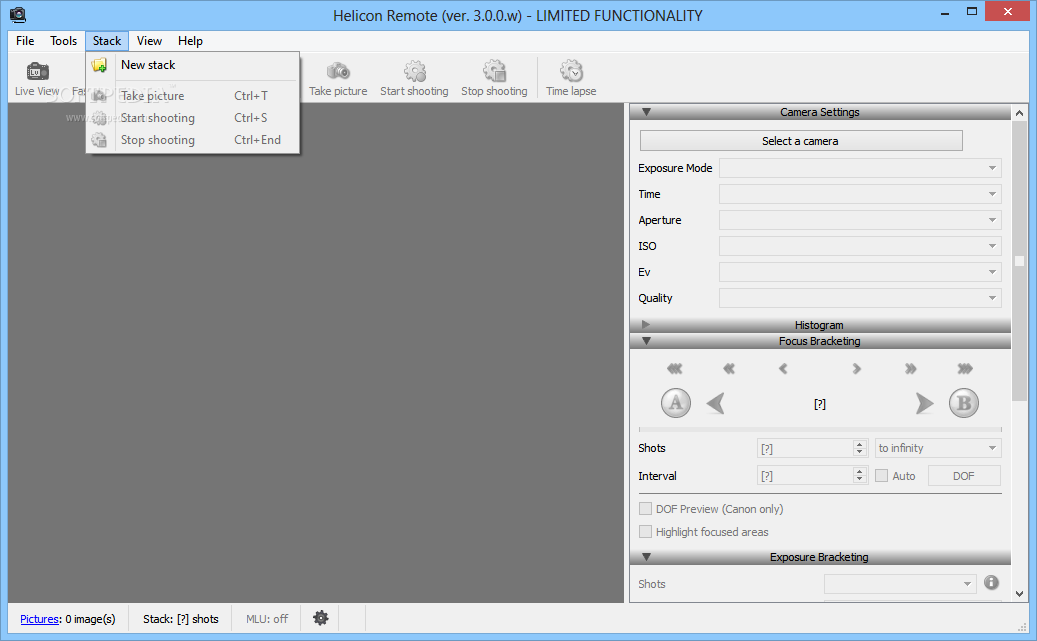Click double right focus step arrow
Screen dimensions: 1037x641
[x=911, y=368]
